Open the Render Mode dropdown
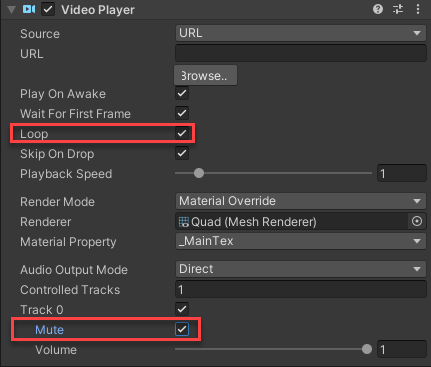 (x=301, y=201)
